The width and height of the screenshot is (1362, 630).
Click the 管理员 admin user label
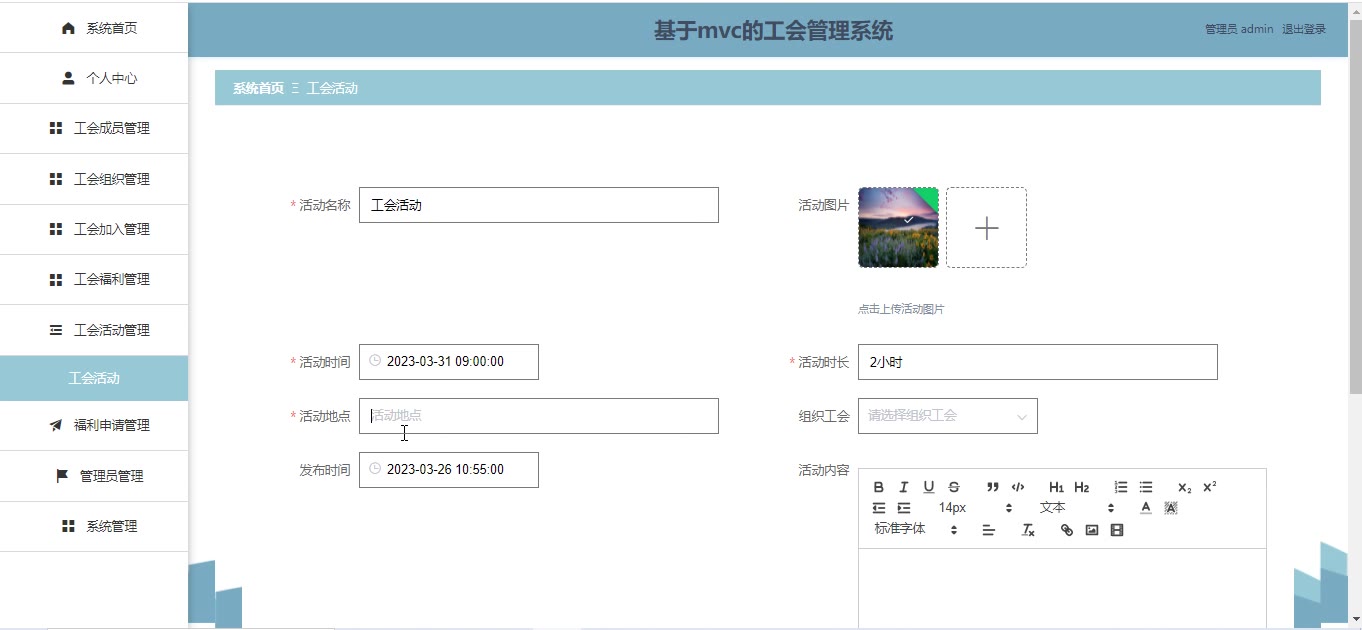coord(1239,29)
